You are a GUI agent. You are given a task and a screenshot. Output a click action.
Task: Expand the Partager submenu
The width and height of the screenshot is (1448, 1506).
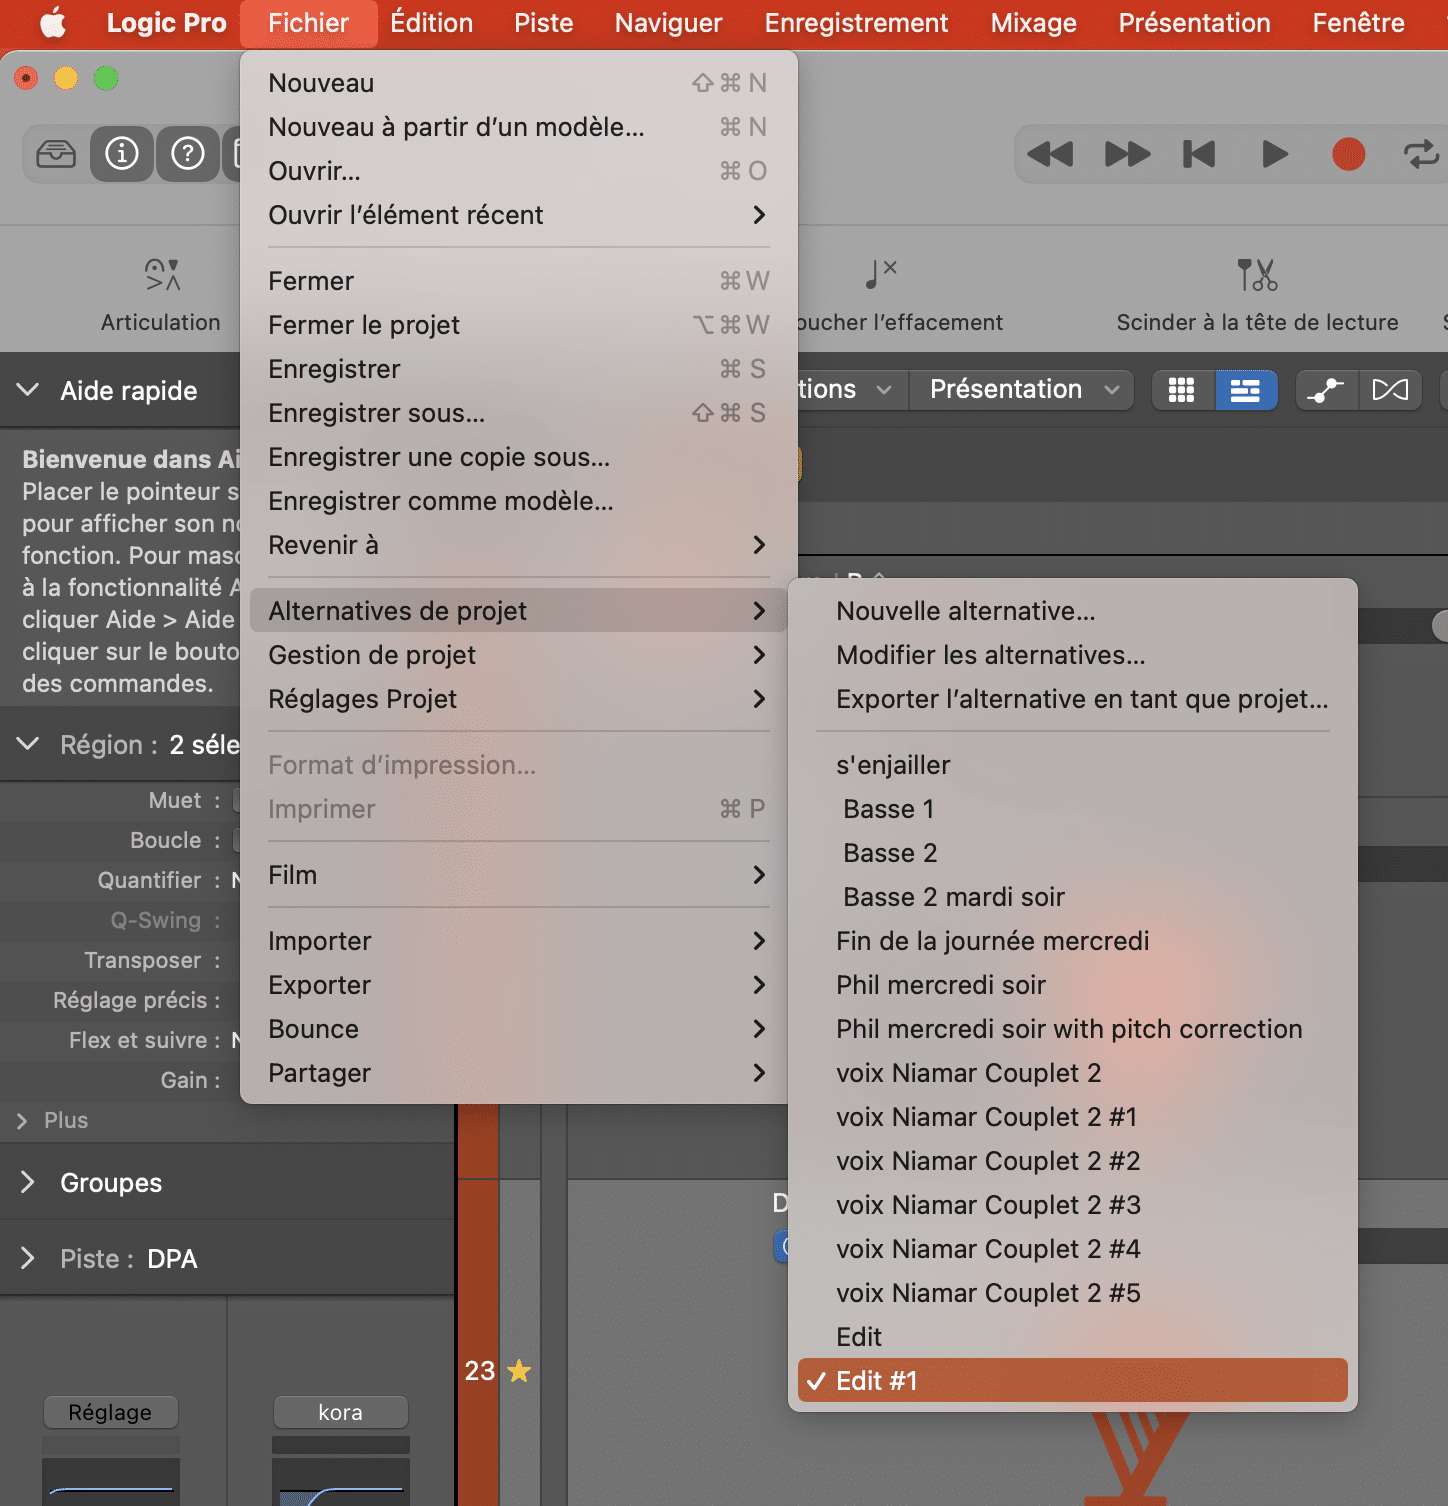point(518,1073)
